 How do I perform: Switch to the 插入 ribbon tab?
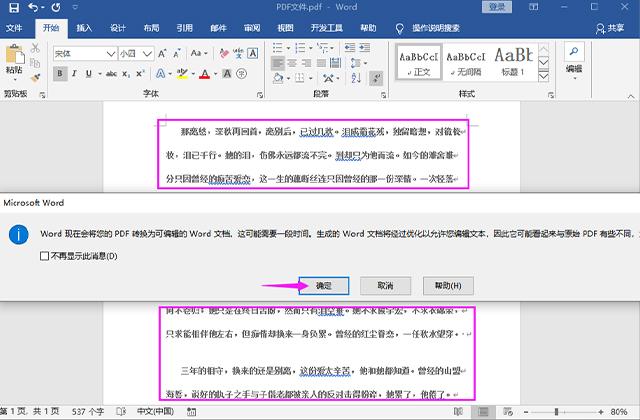tap(84, 28)
